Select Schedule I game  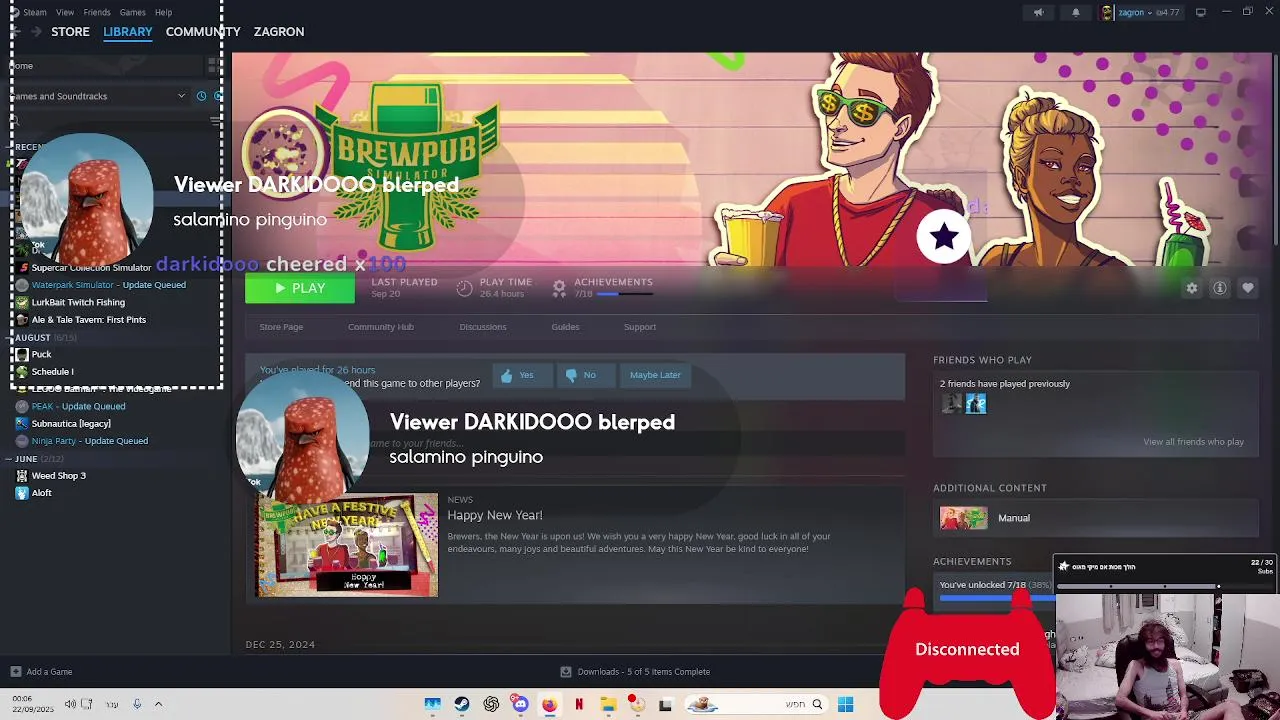pyautogui.click(x=52, y=372)
